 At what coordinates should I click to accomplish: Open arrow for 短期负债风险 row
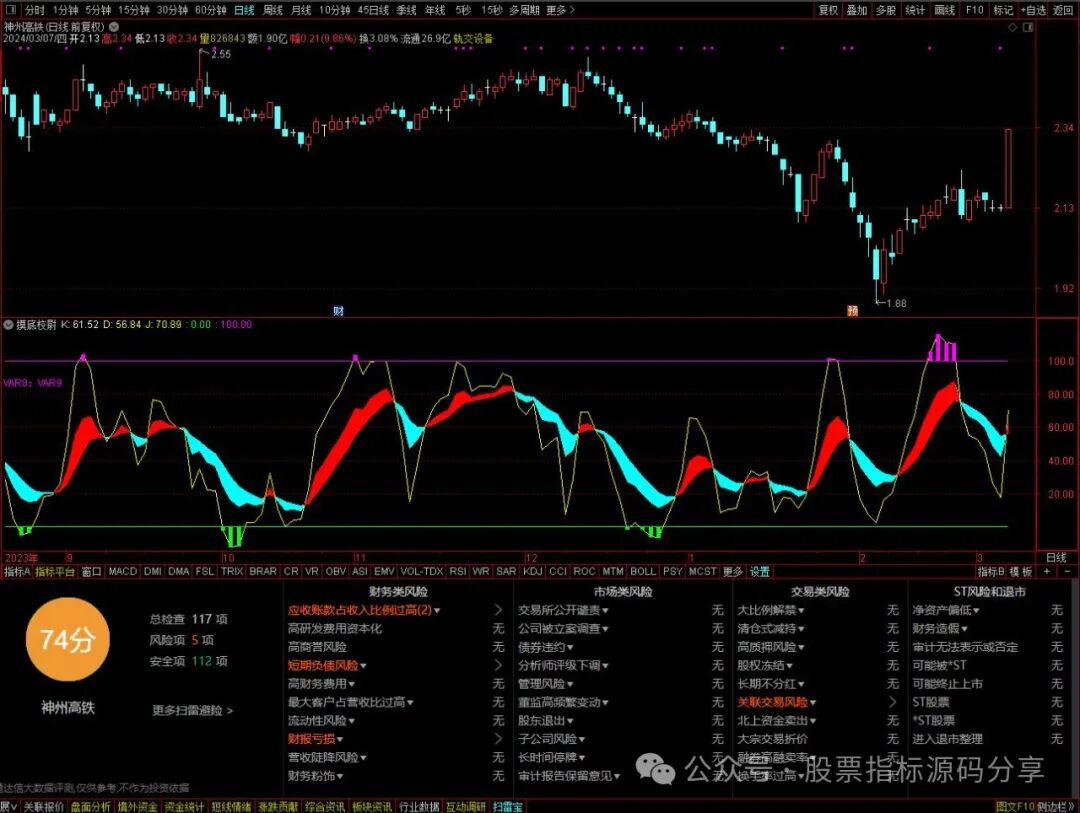click(x=499, y=665)
